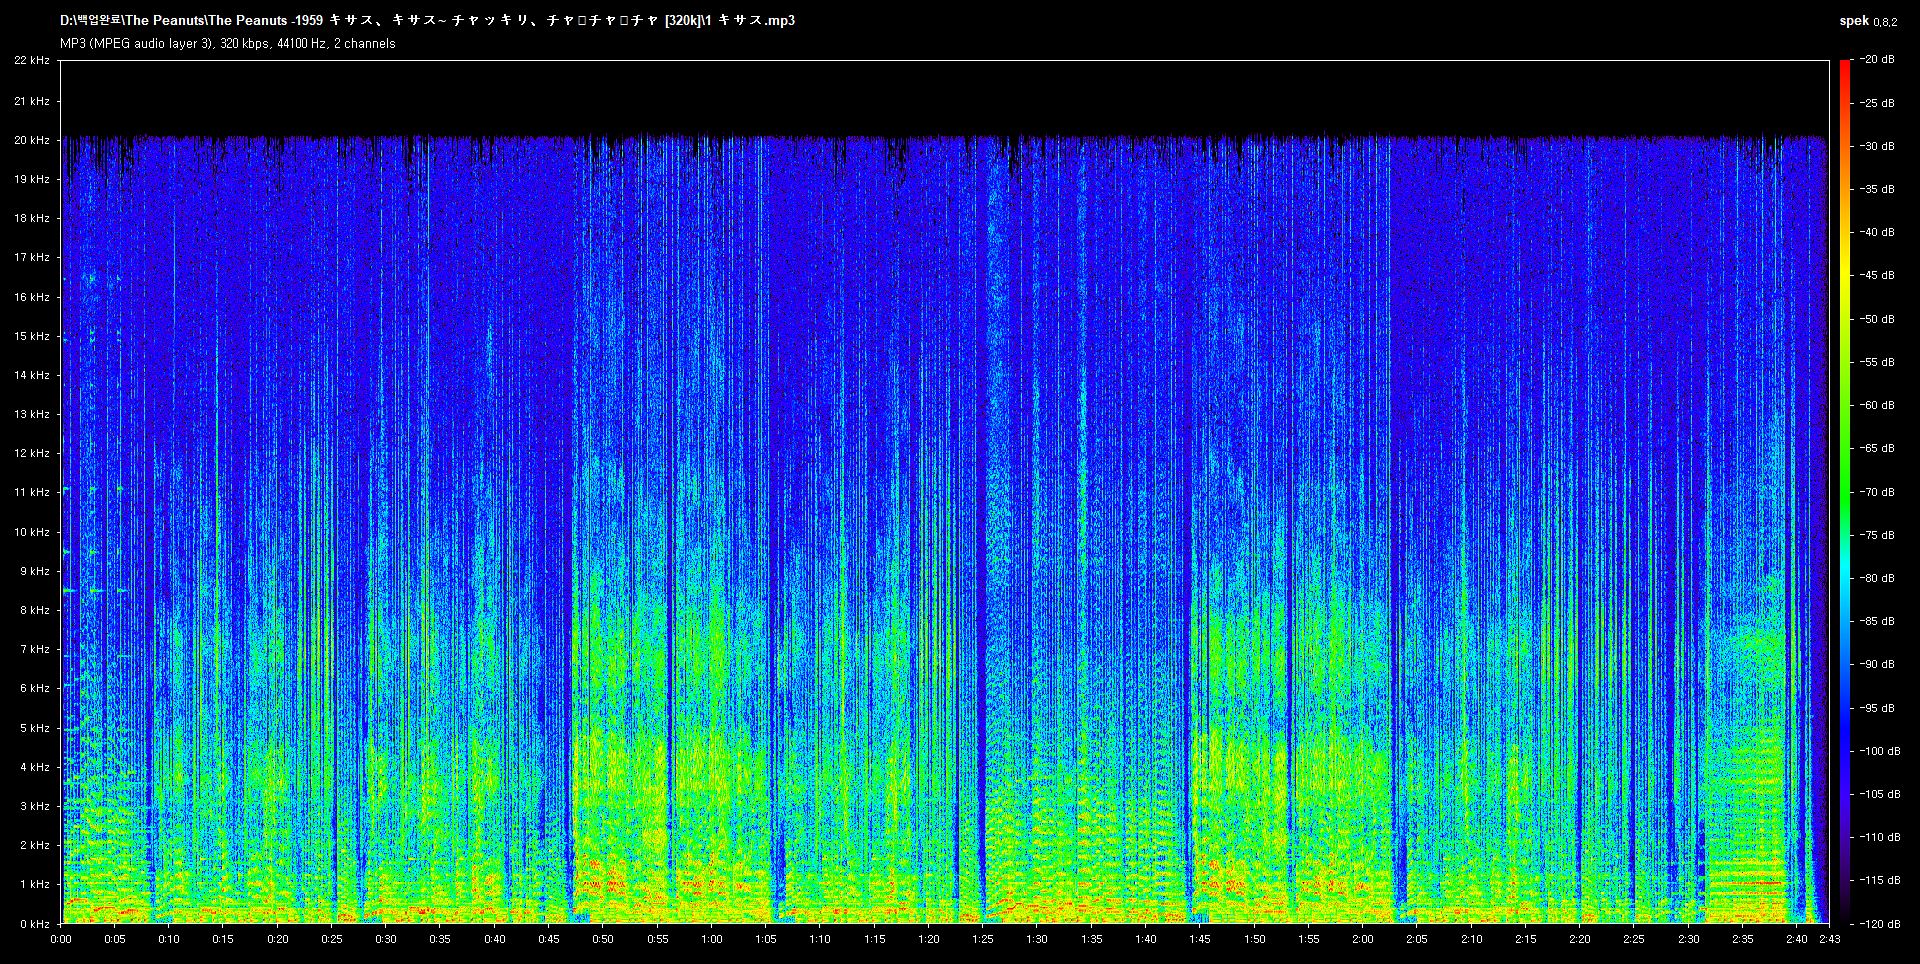Pick the "-90 dB" scale label
Viewport: 1920px width, 964px height.
click(1877, 664)
